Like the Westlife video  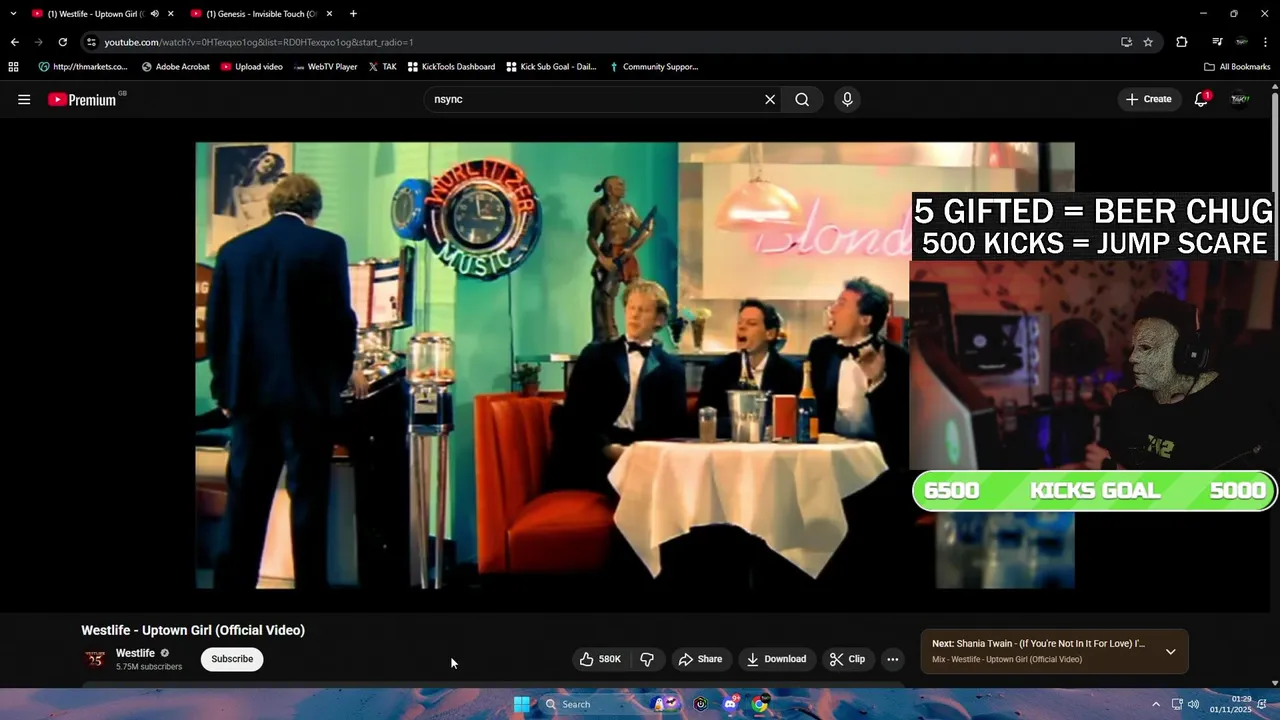click(600, 659)
